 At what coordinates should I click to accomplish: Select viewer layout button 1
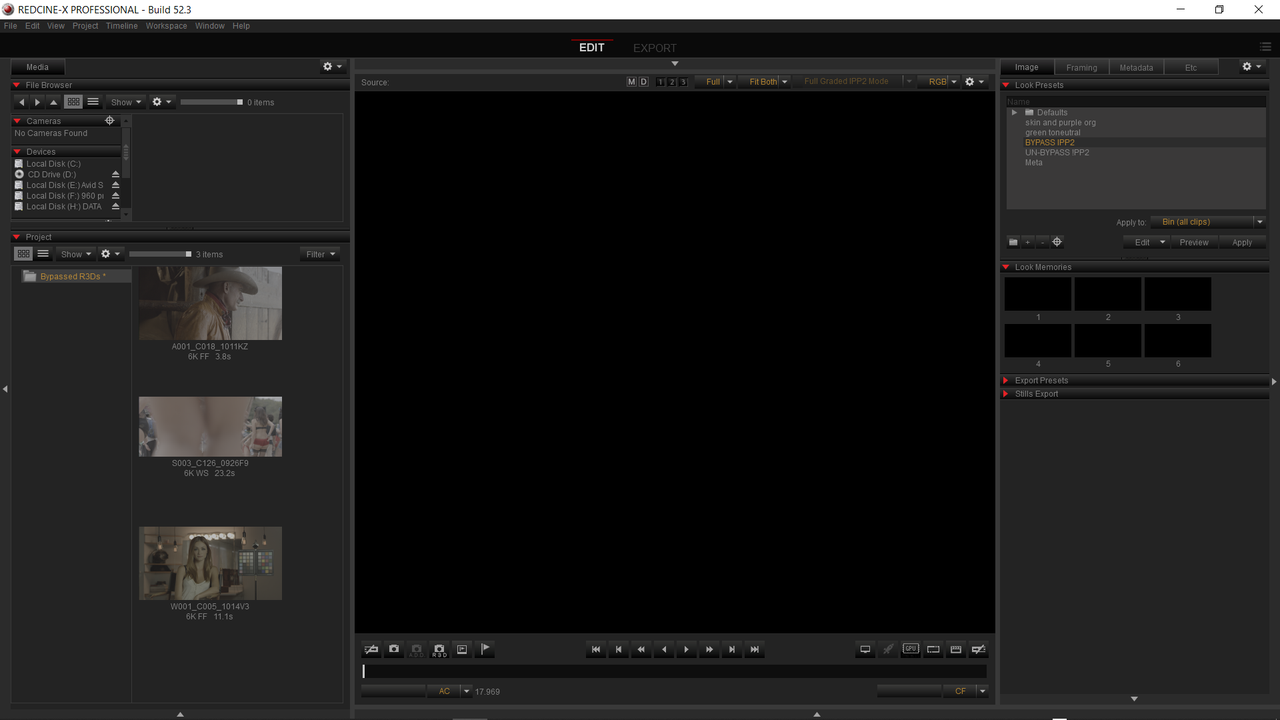(x=661, y=82)
